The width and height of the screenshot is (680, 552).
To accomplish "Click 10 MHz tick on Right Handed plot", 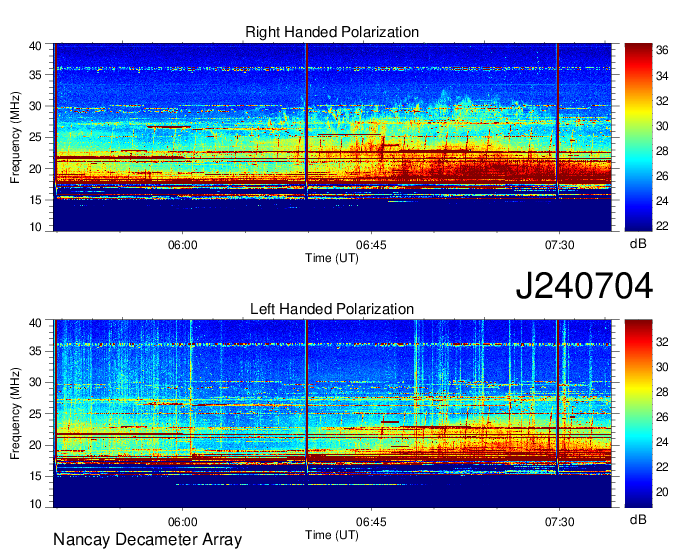I will [36, 227].
